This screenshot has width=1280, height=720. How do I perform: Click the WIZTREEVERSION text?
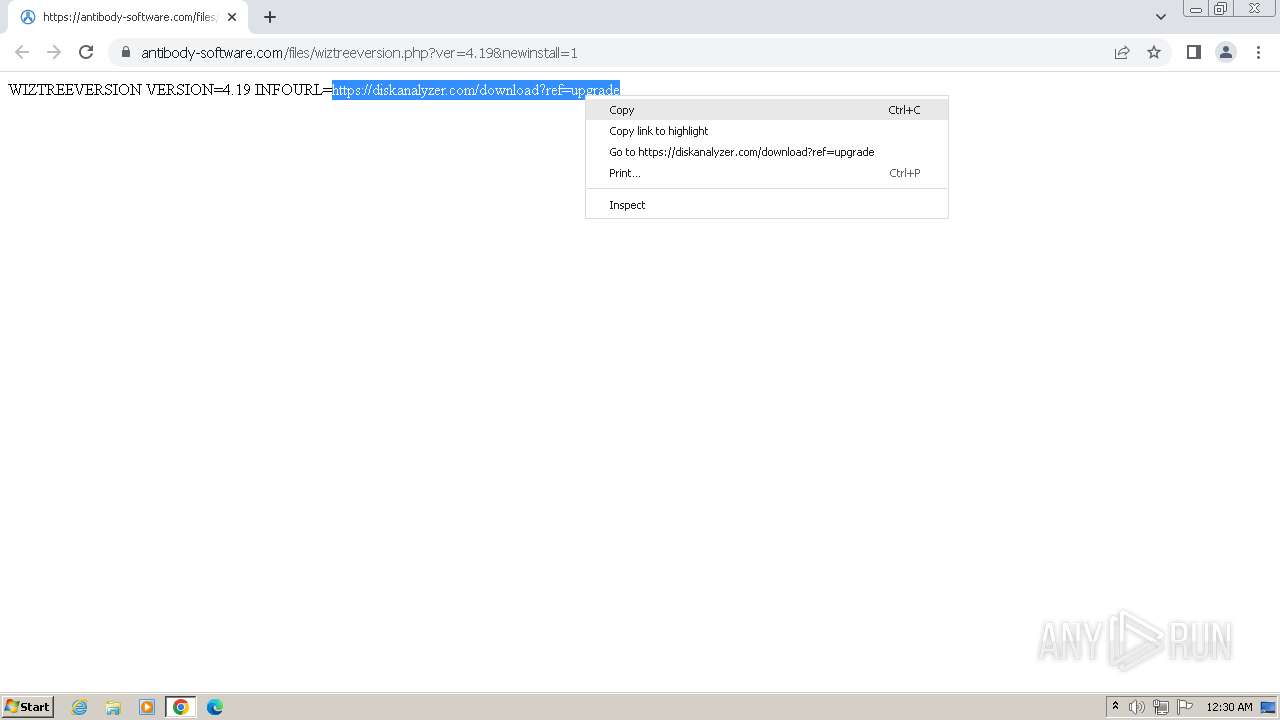75,90
